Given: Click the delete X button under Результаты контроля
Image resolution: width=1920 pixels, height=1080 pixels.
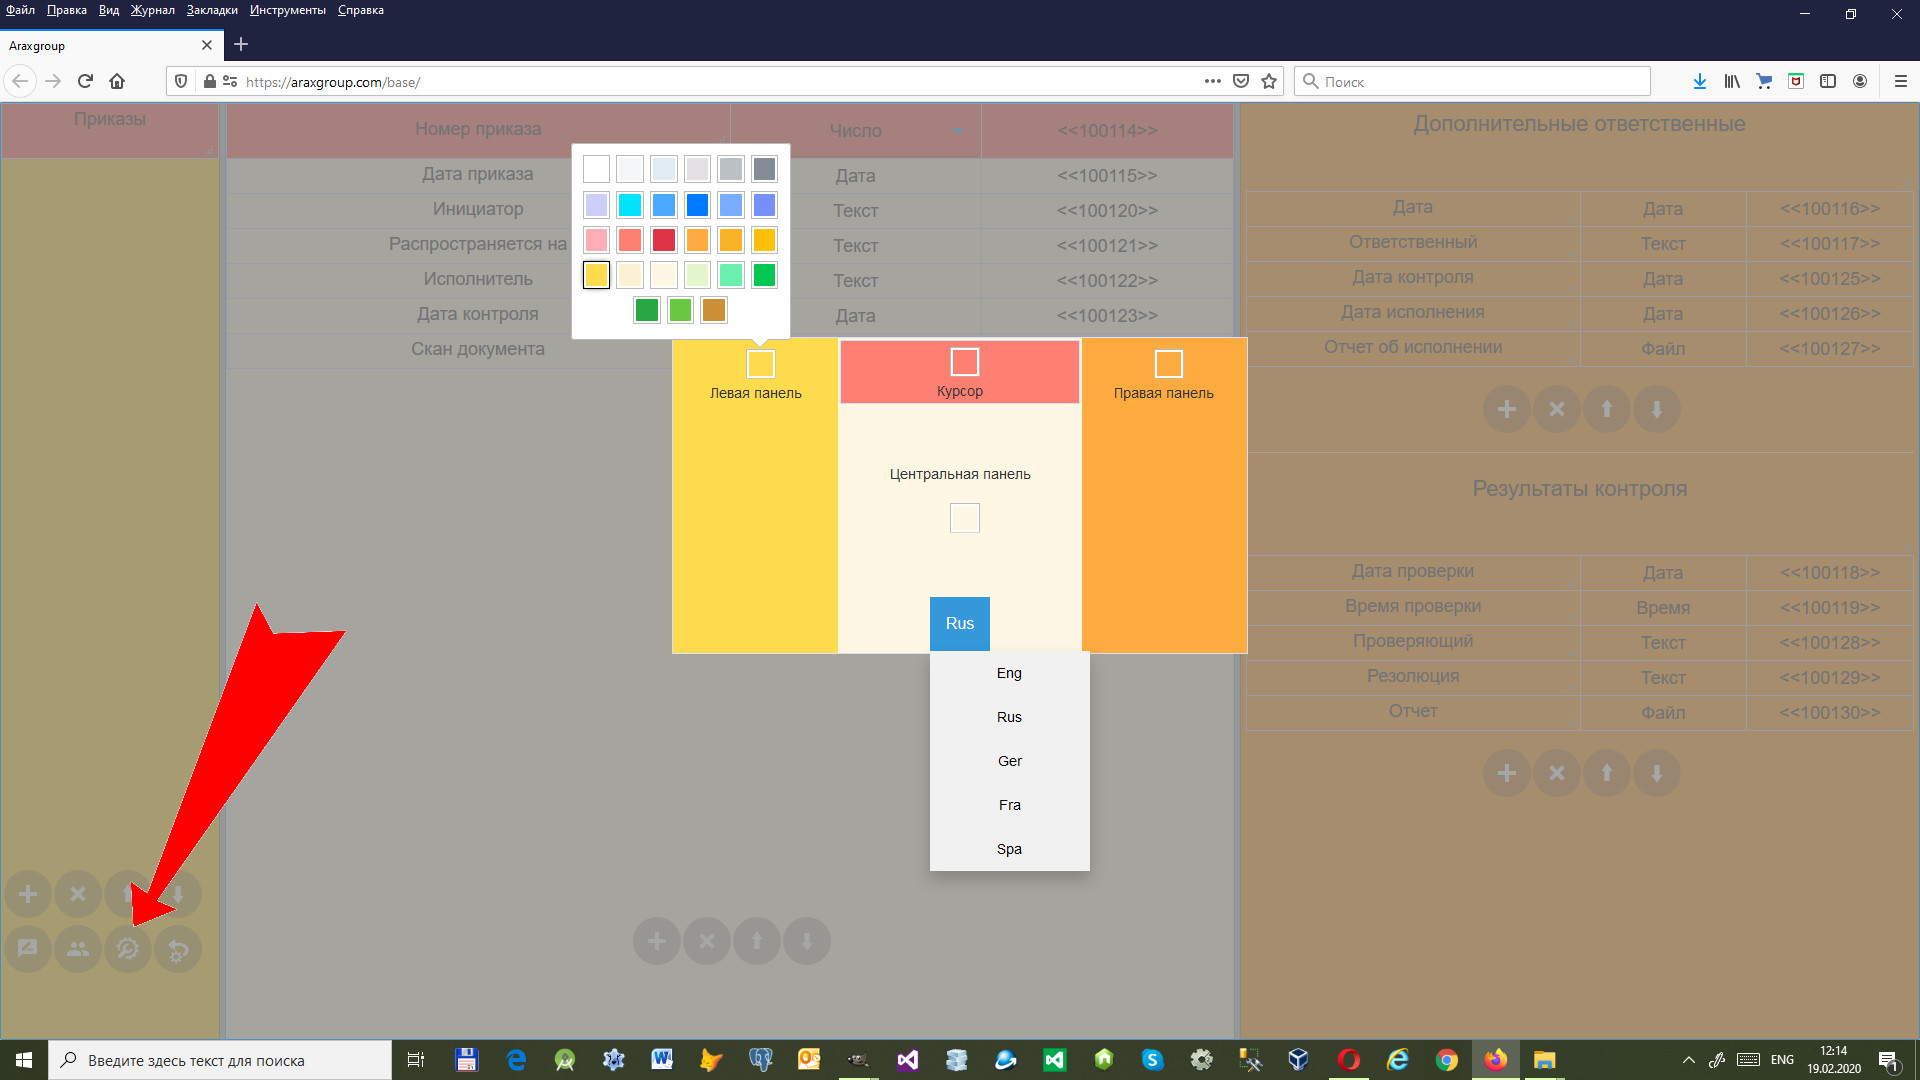Looking at the screenshot, I should 1557,773.
